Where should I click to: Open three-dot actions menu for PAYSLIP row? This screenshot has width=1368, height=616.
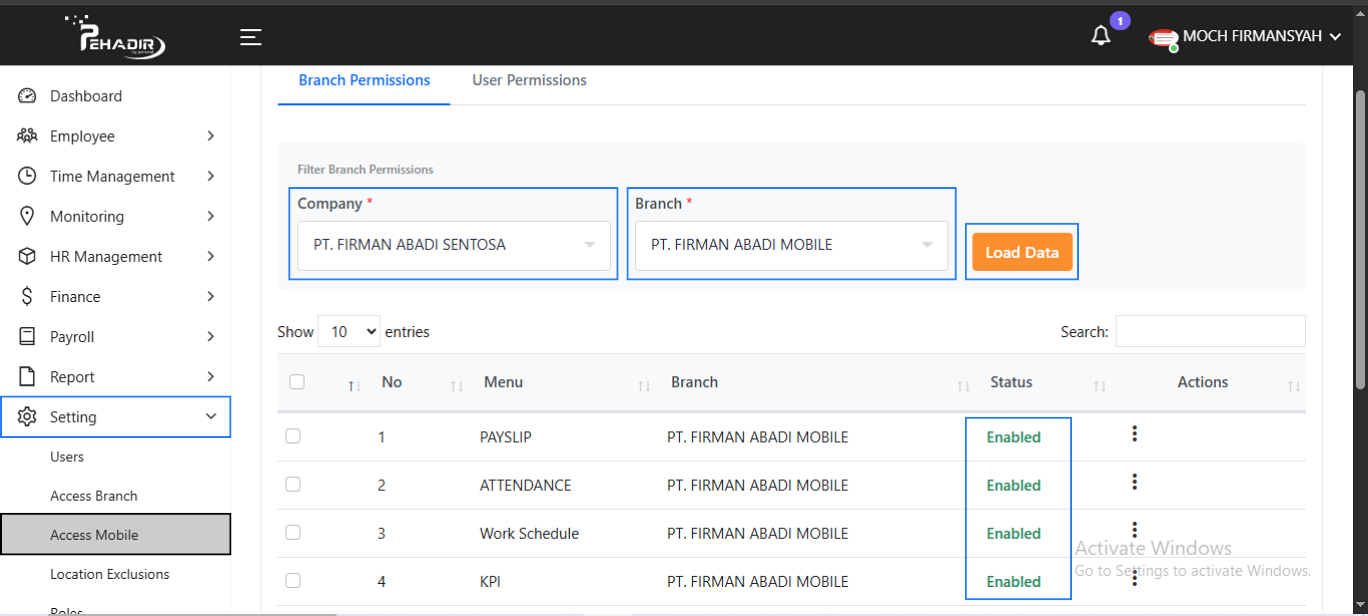tap(1134, 434)
